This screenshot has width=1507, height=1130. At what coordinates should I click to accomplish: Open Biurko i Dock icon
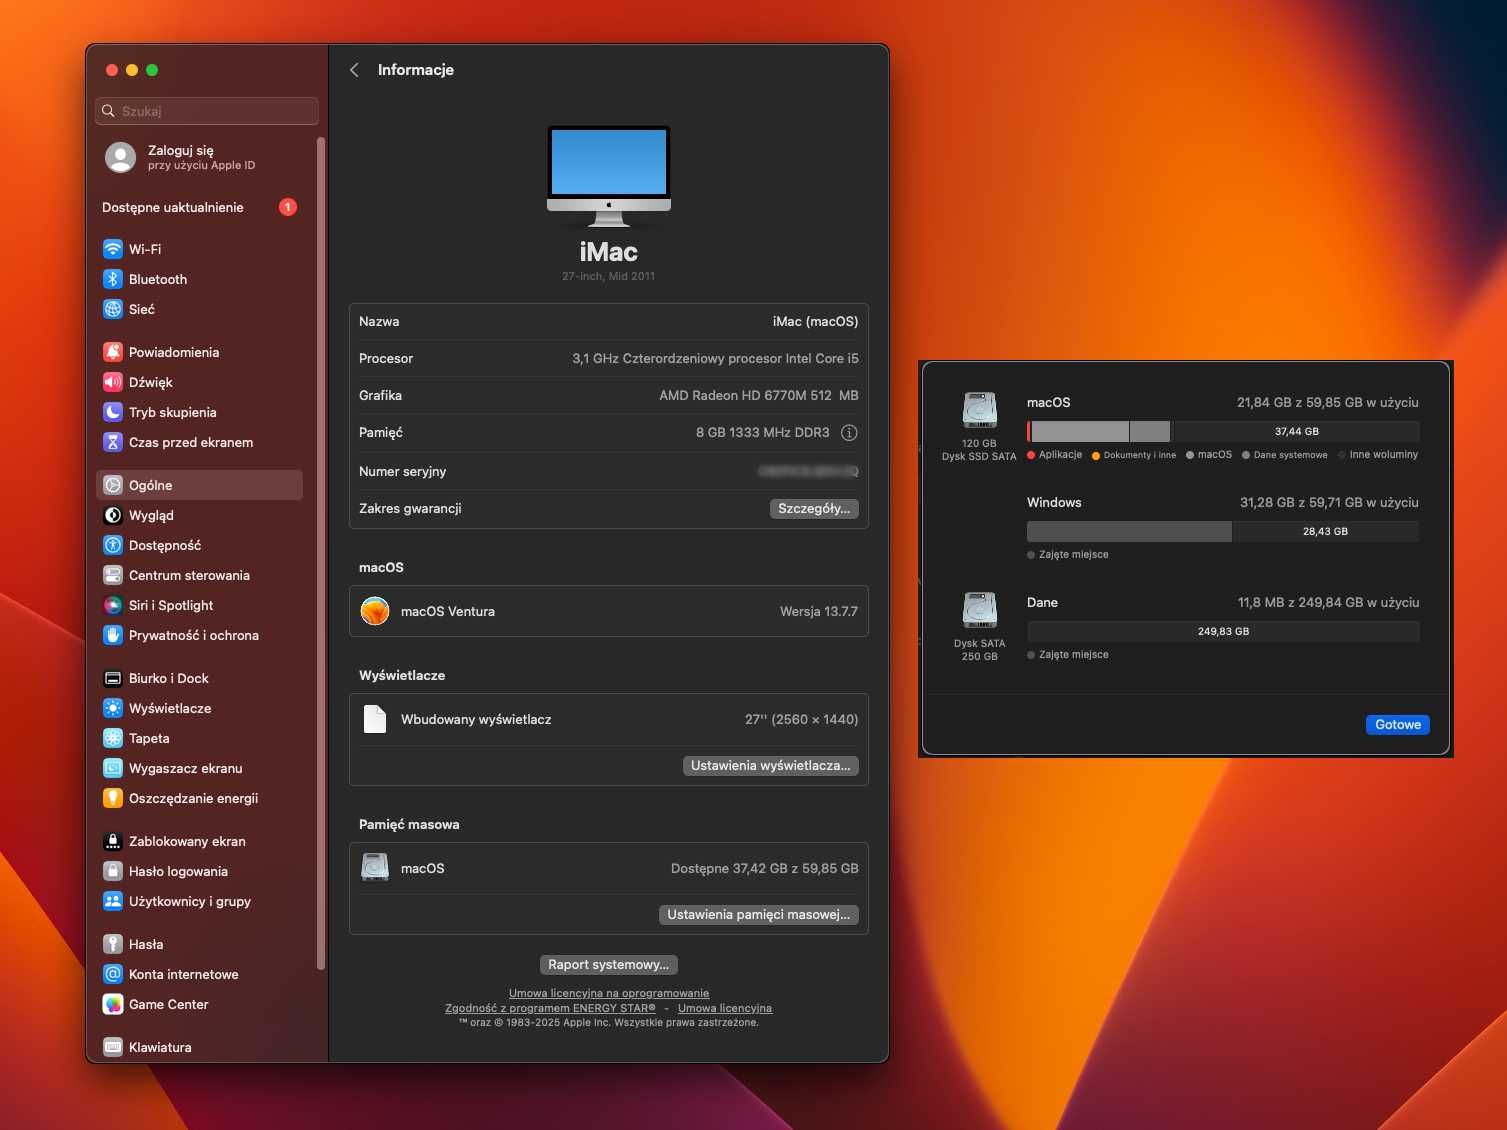[113, 678]
